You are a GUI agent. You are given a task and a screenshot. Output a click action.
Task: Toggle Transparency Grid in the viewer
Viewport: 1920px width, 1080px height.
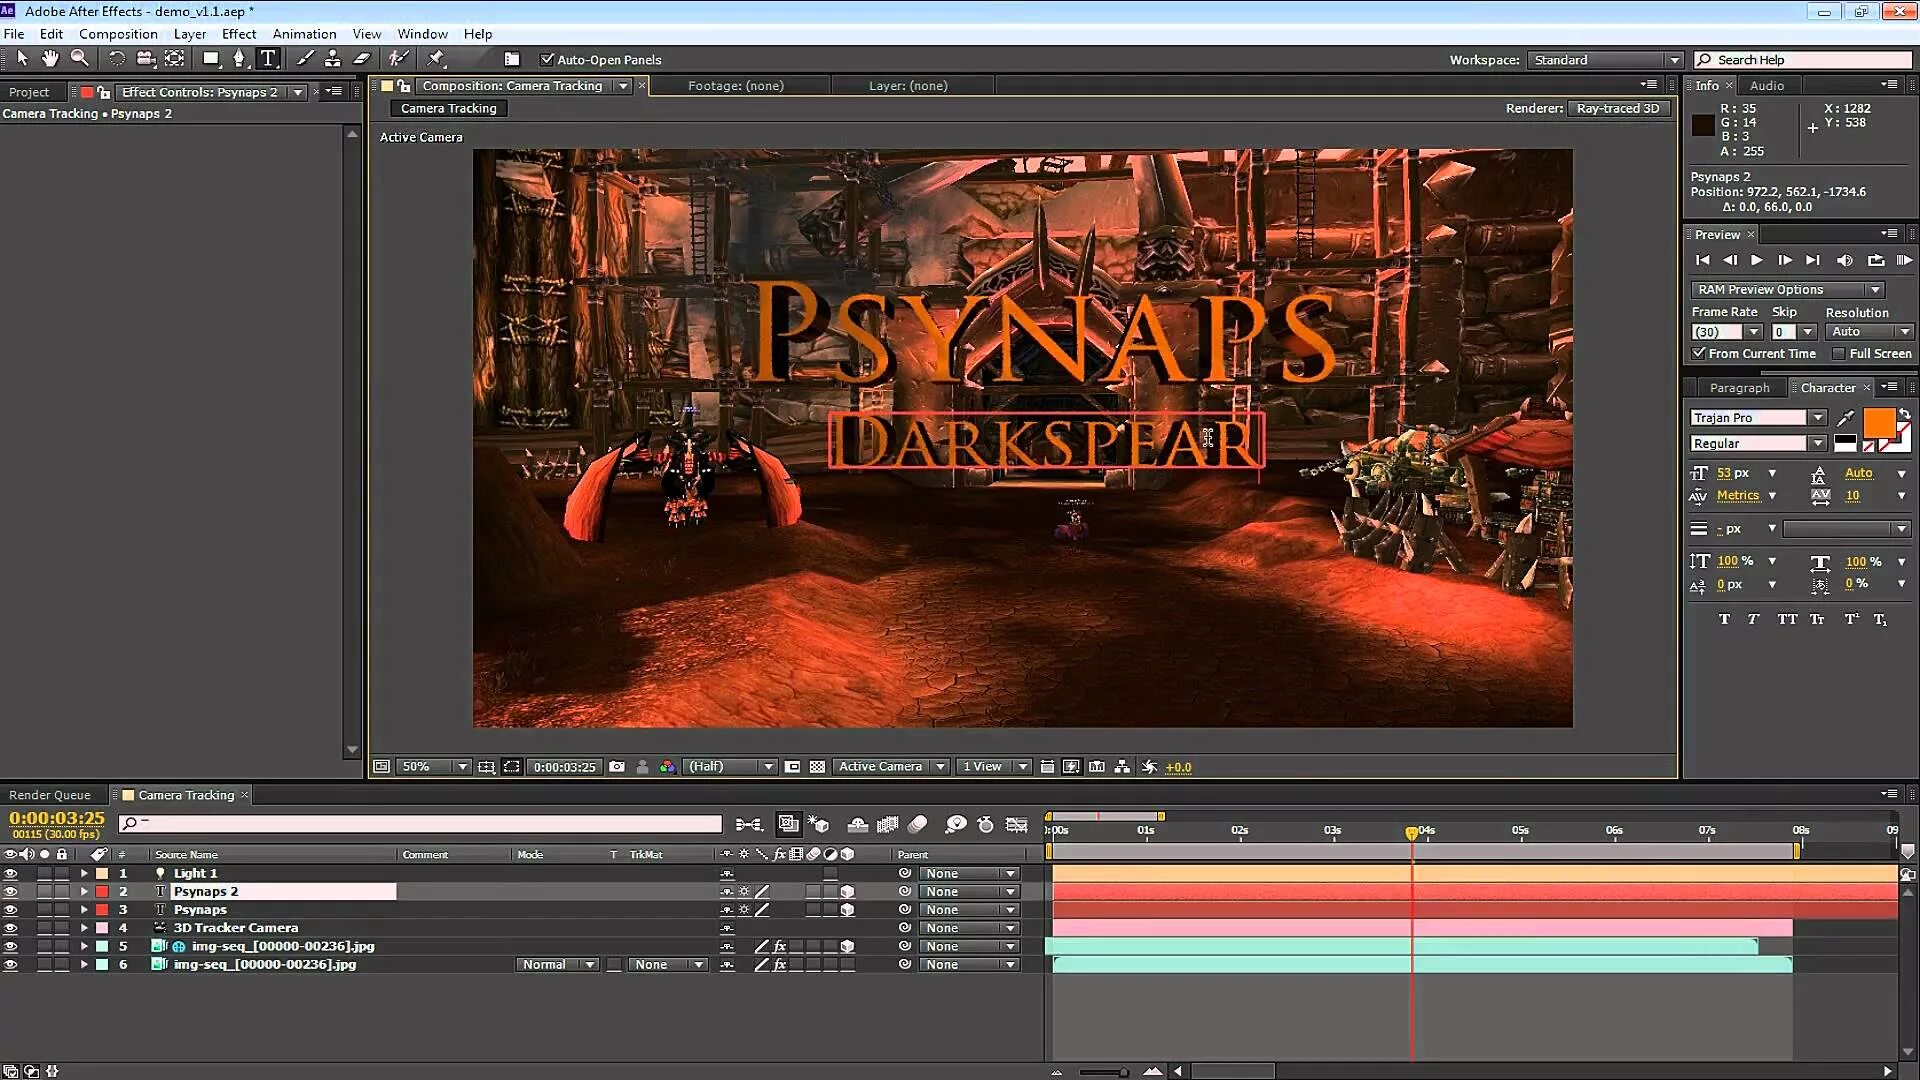pyautogui.click(x=818, y=767)
